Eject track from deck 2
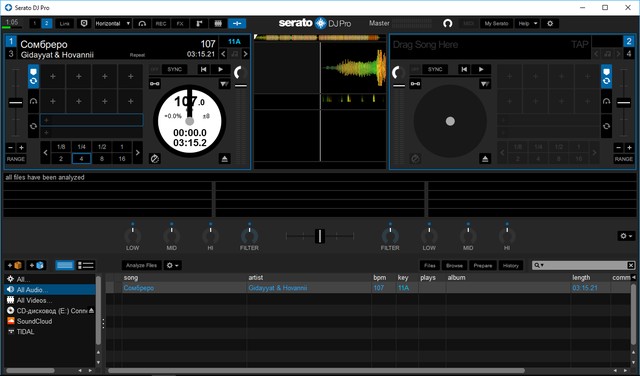The image size is (640, 376). [x=485, y=158]
